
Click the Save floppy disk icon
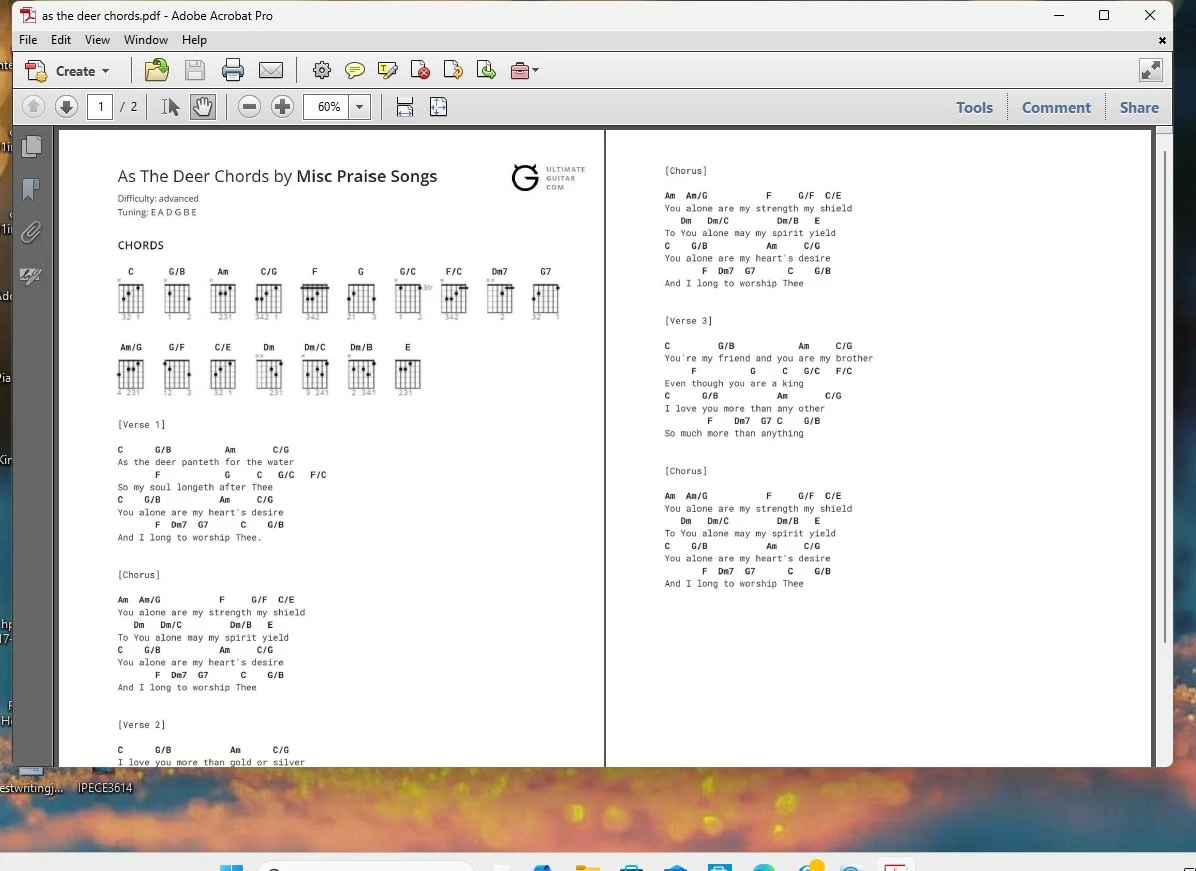[195, 70]
